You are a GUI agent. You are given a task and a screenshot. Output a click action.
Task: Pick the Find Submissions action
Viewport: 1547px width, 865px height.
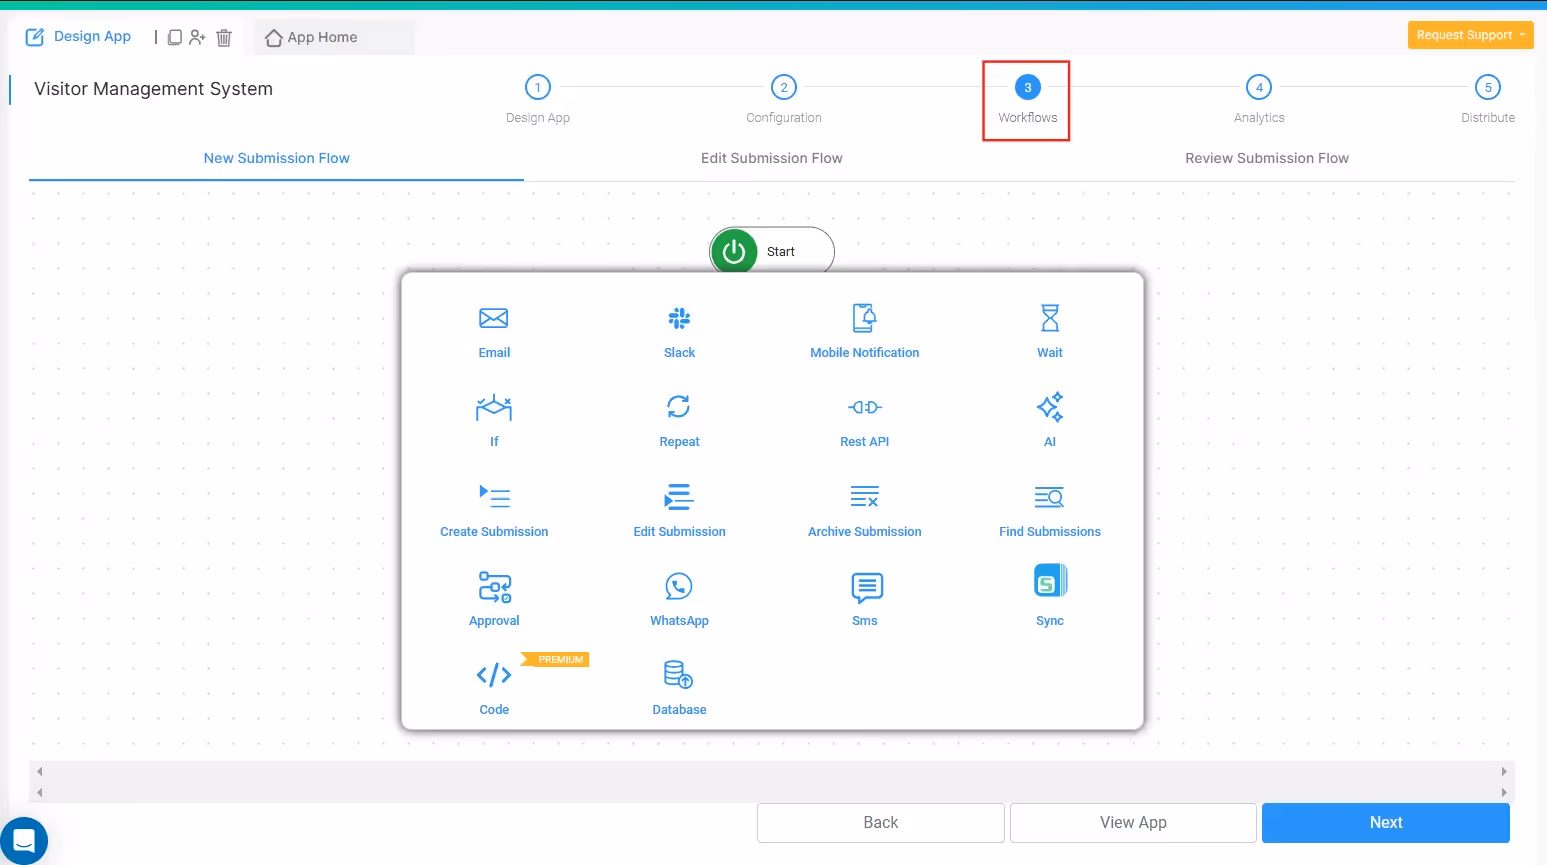[1050, 510]
